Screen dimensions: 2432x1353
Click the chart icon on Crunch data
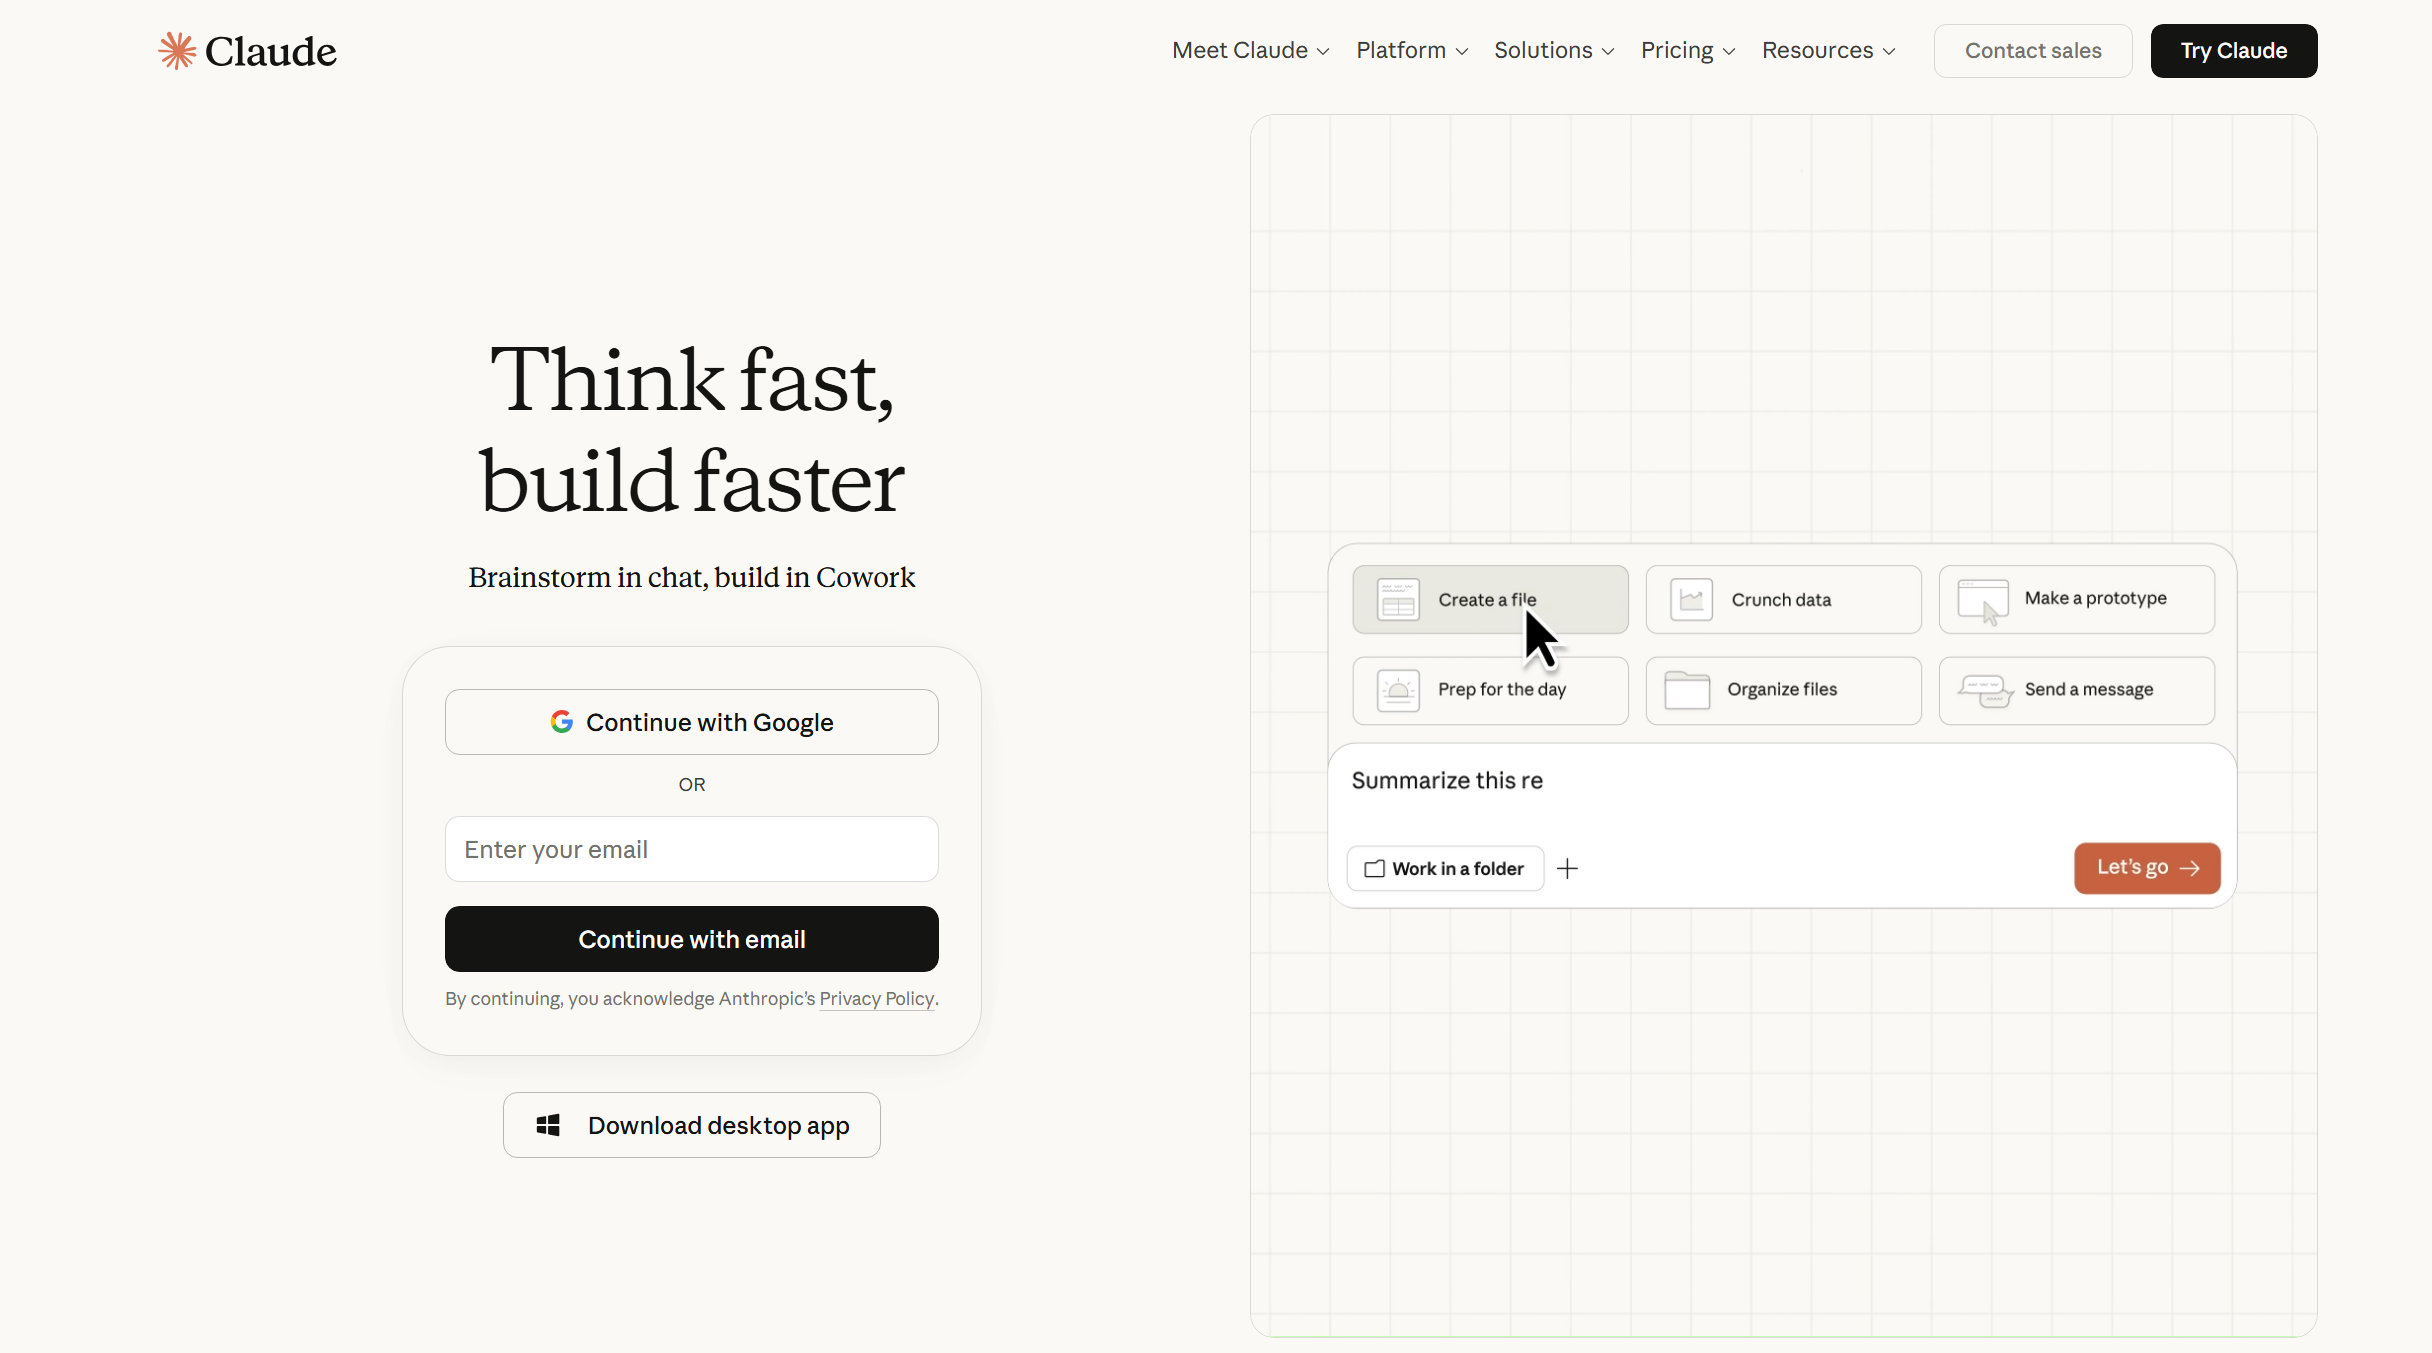pyautogui.click(x=1692, y=600)
